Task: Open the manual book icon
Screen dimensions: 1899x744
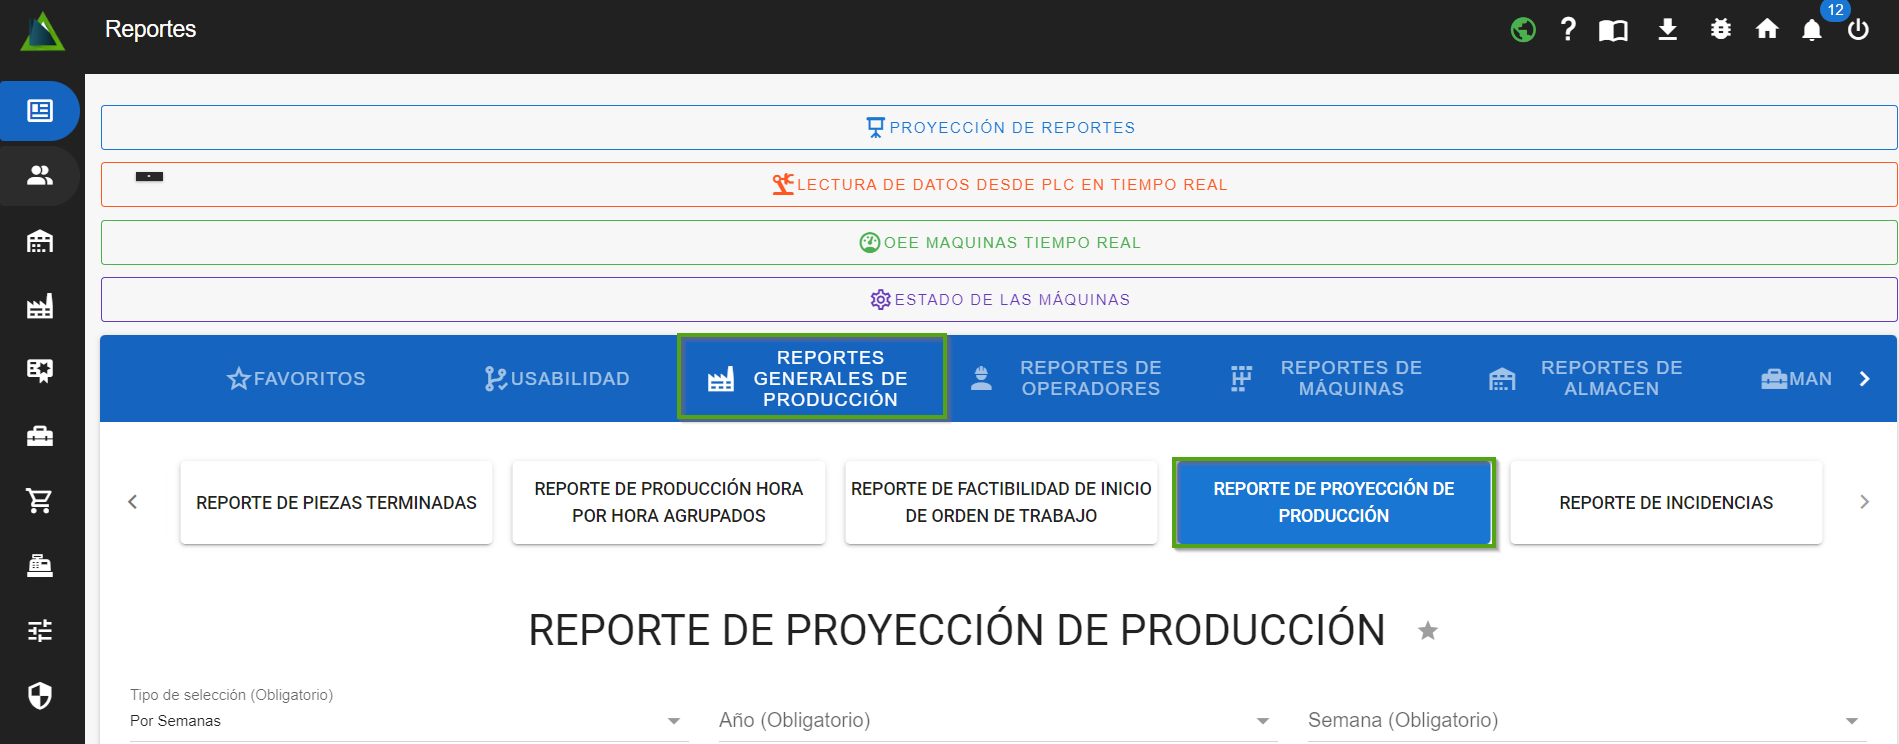Action: tap(1613, 30)
